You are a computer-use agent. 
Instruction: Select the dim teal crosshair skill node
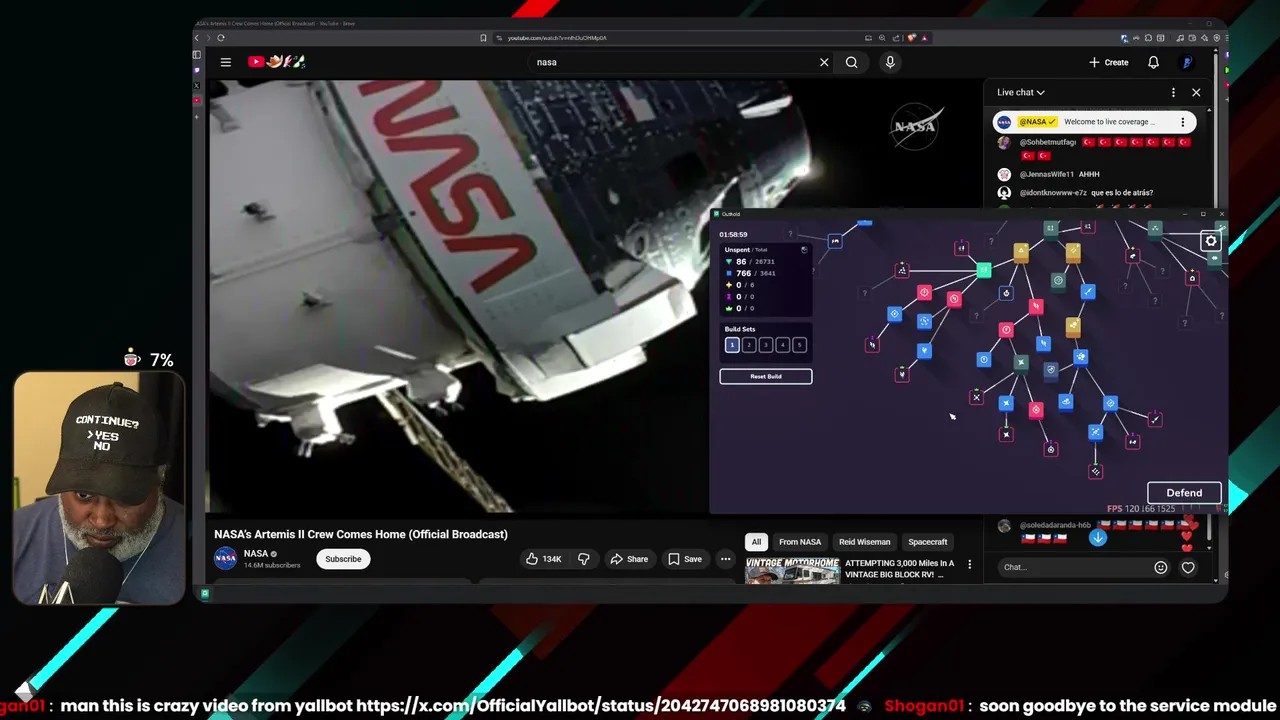(x=1058, y=281)
